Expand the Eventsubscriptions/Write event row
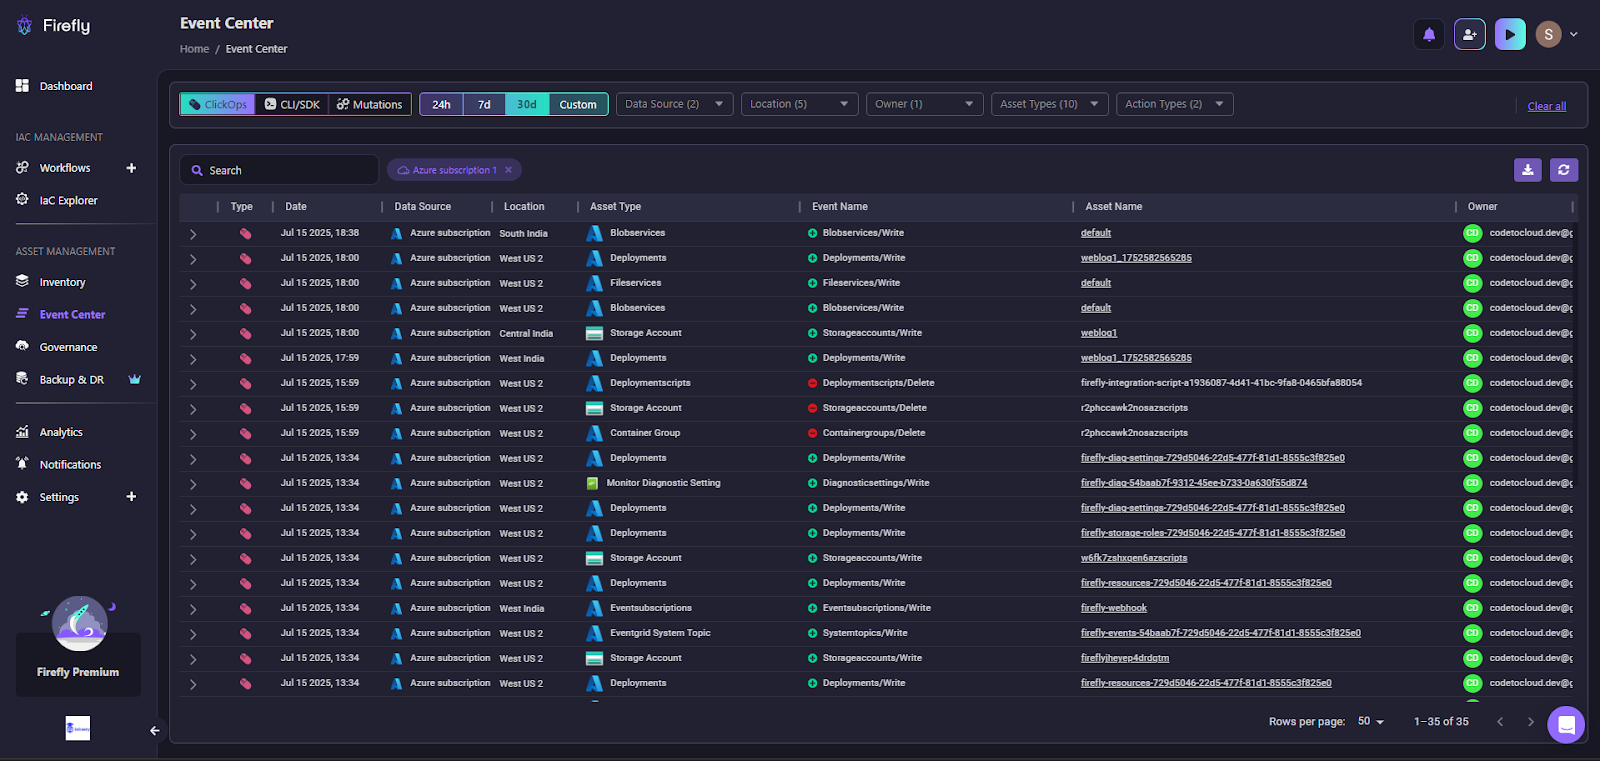This screenshot has height=761, width=1600. [193, 609]
